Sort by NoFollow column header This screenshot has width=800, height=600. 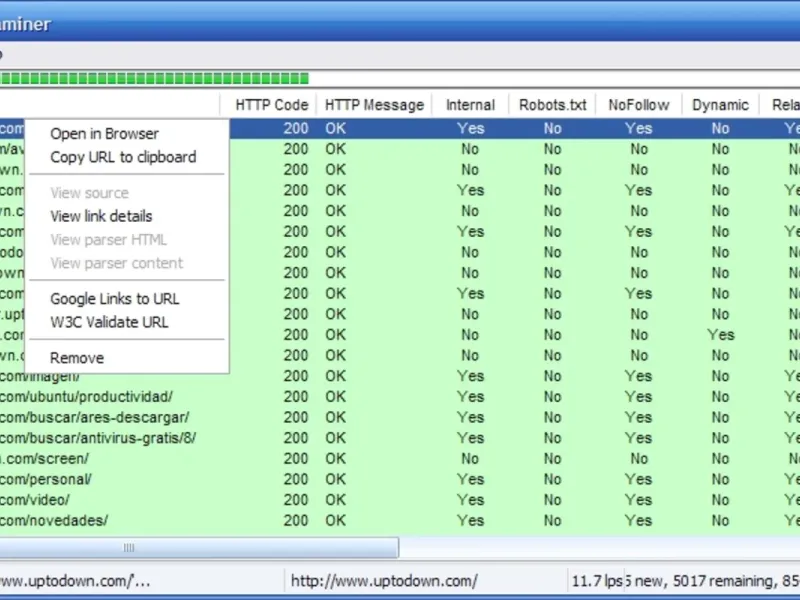(x=639, y=105)
